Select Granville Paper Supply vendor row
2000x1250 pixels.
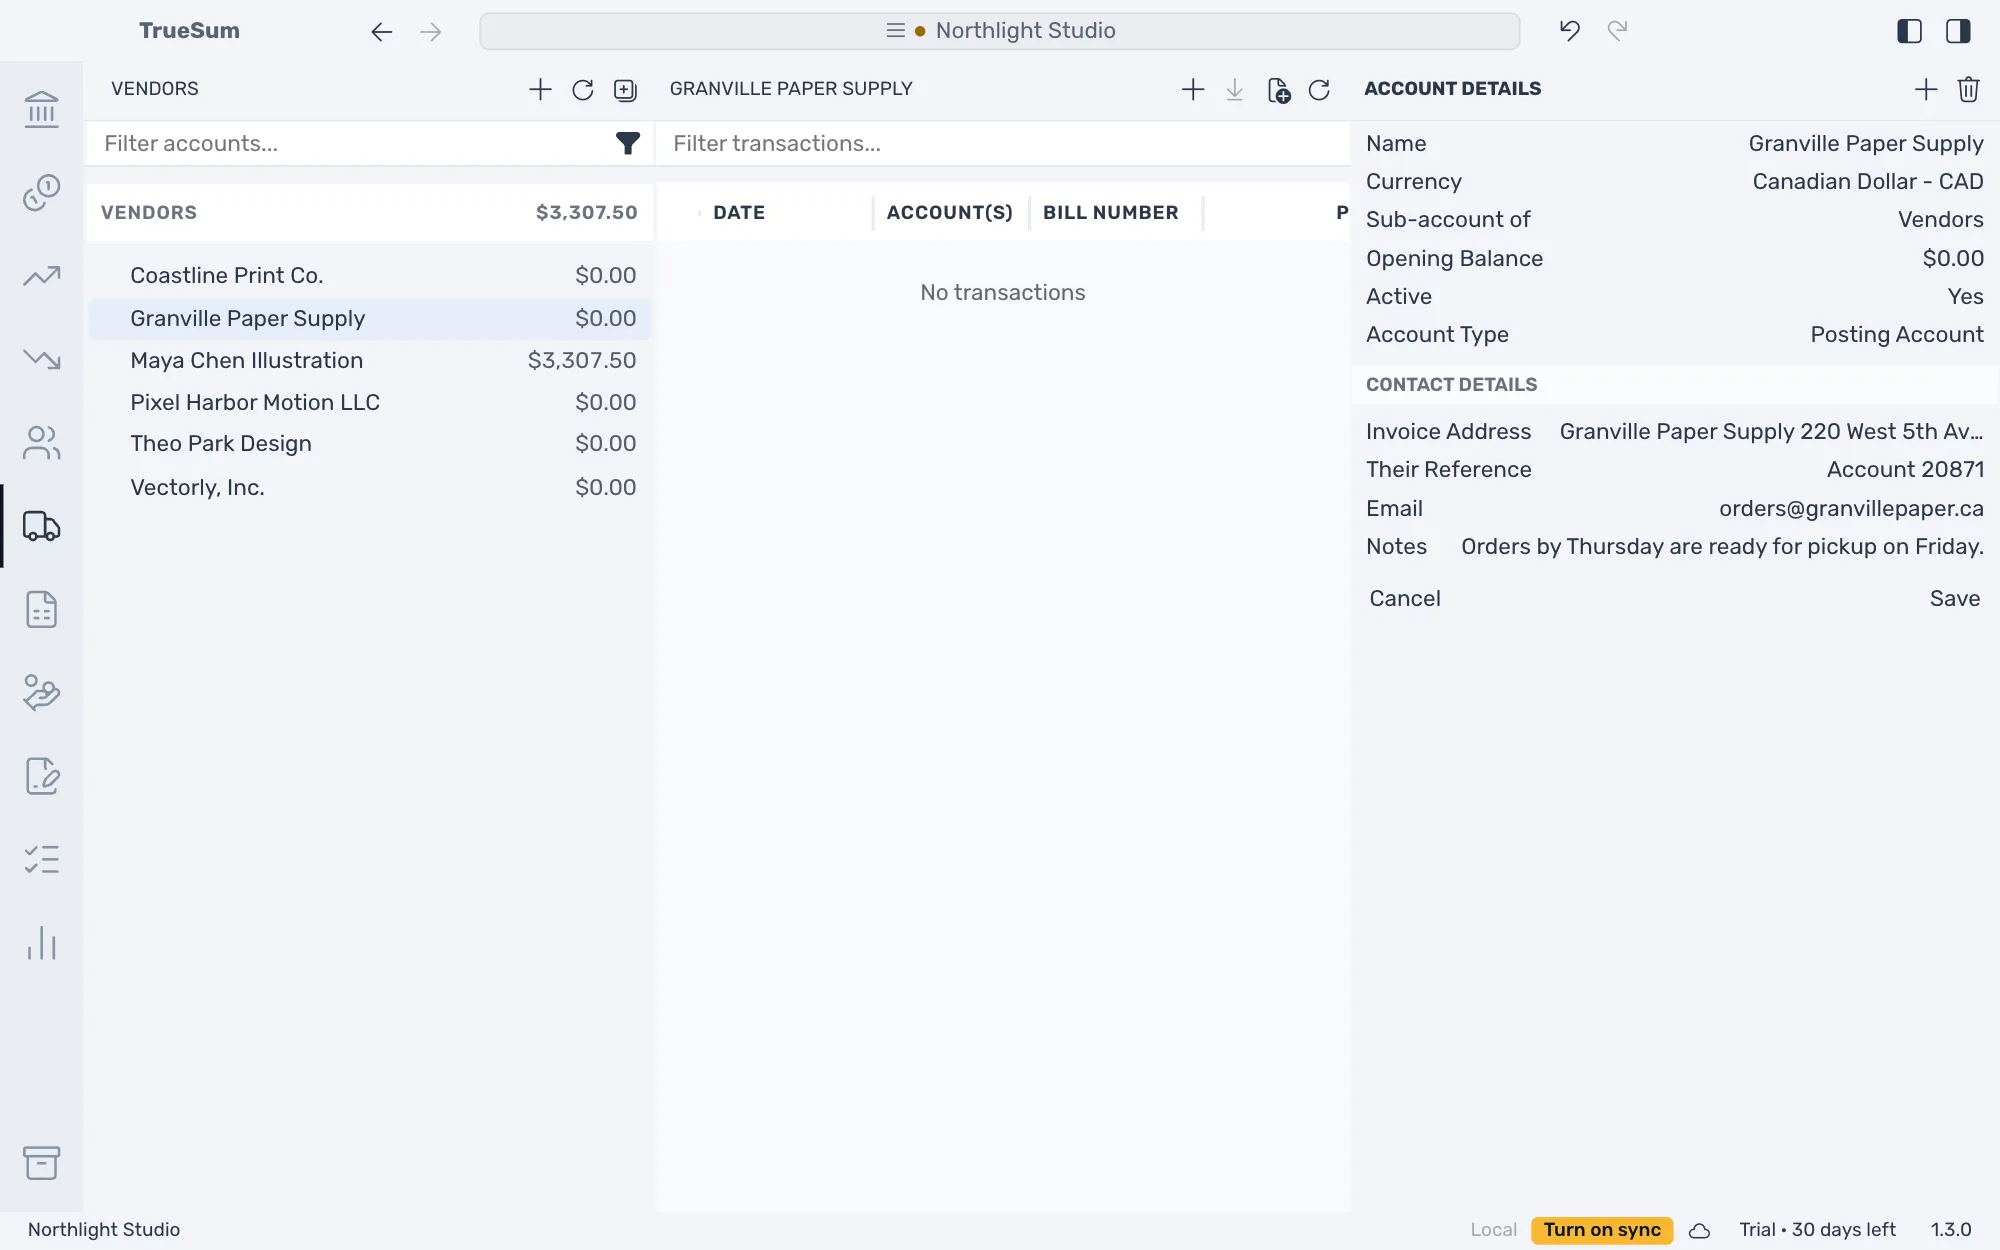(369, 318)
